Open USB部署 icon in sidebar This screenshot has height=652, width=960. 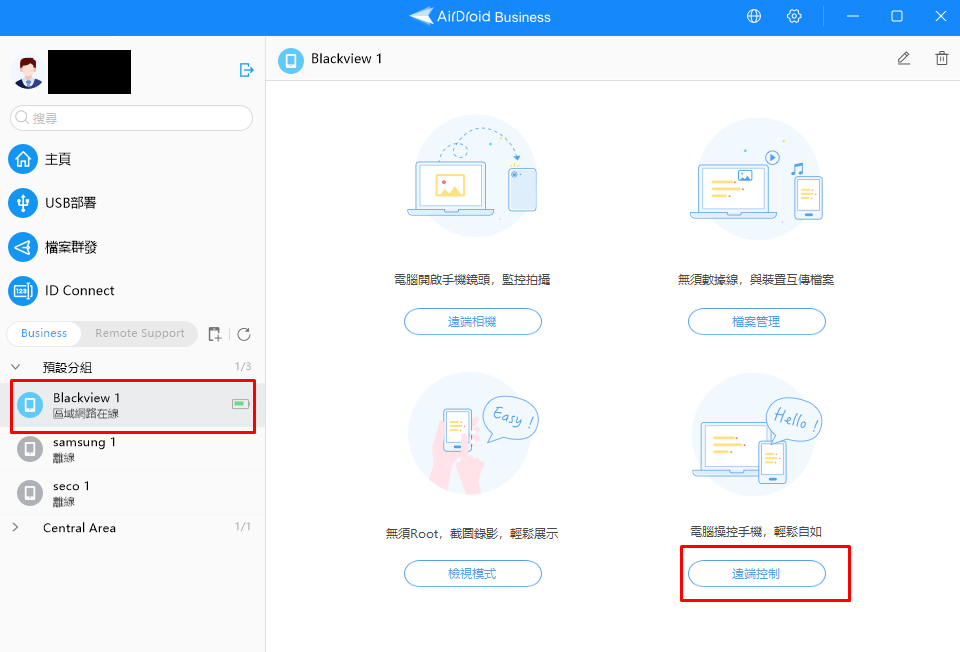tap(23, 203)
